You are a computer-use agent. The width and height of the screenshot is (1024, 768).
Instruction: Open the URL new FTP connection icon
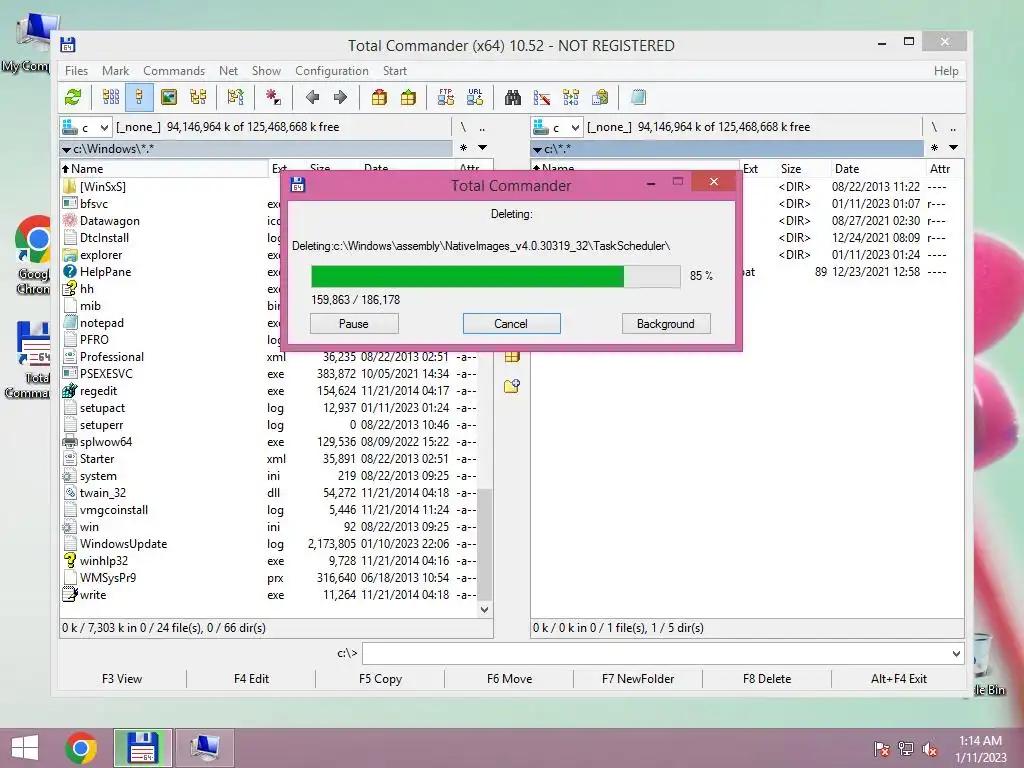coord(475,98)
